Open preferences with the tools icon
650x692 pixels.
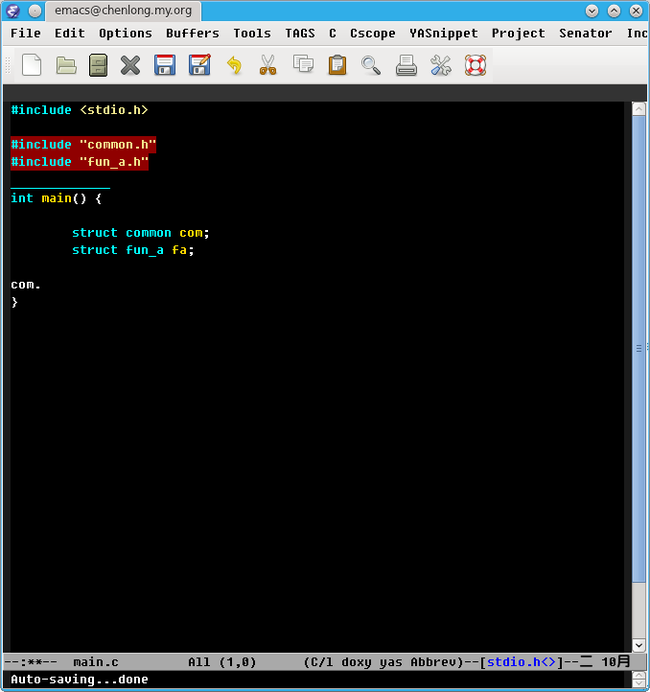441,65
